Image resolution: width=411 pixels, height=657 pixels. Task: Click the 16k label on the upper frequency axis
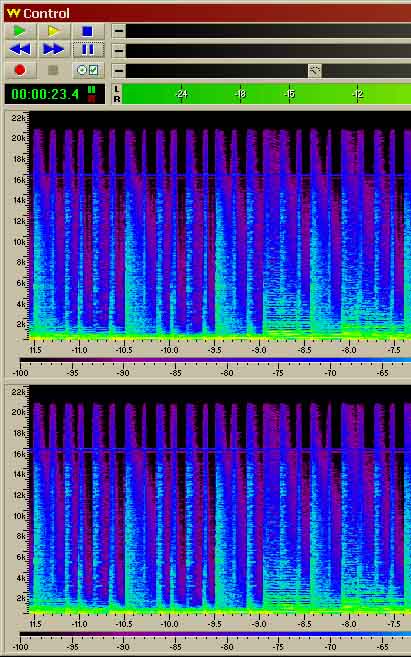tap(19, 180)
